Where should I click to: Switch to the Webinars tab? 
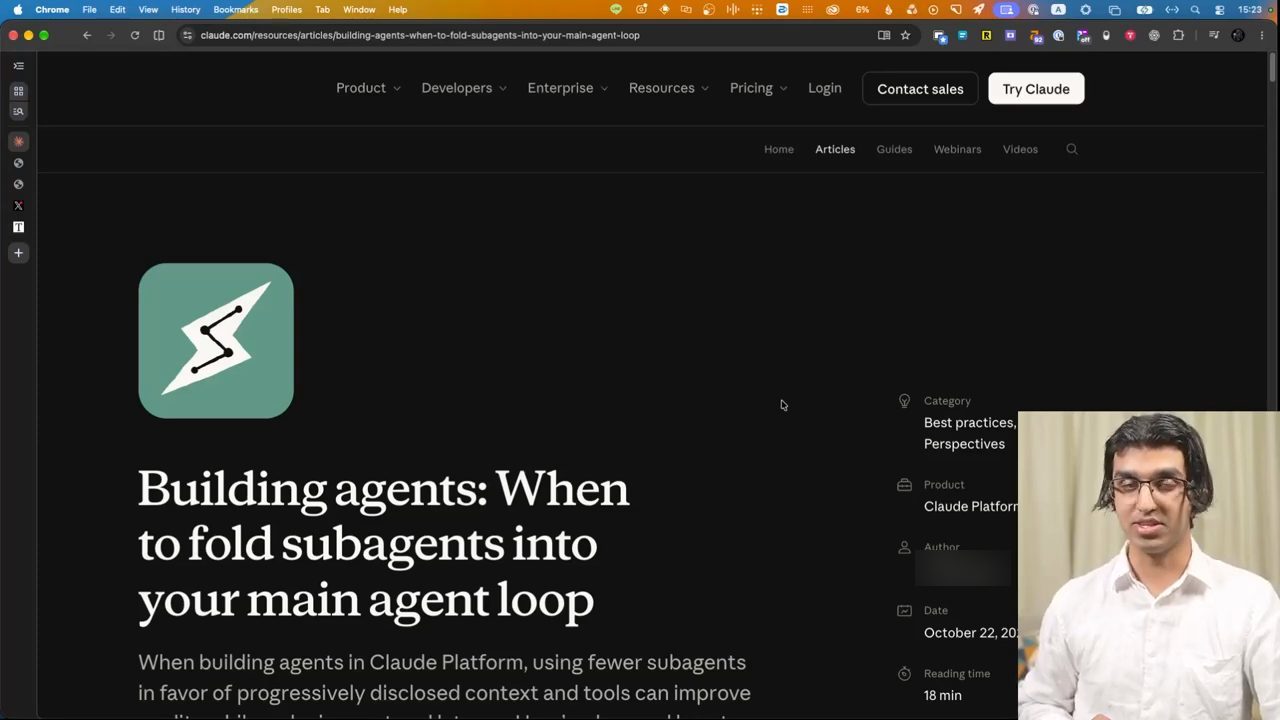tap(957, 149)
